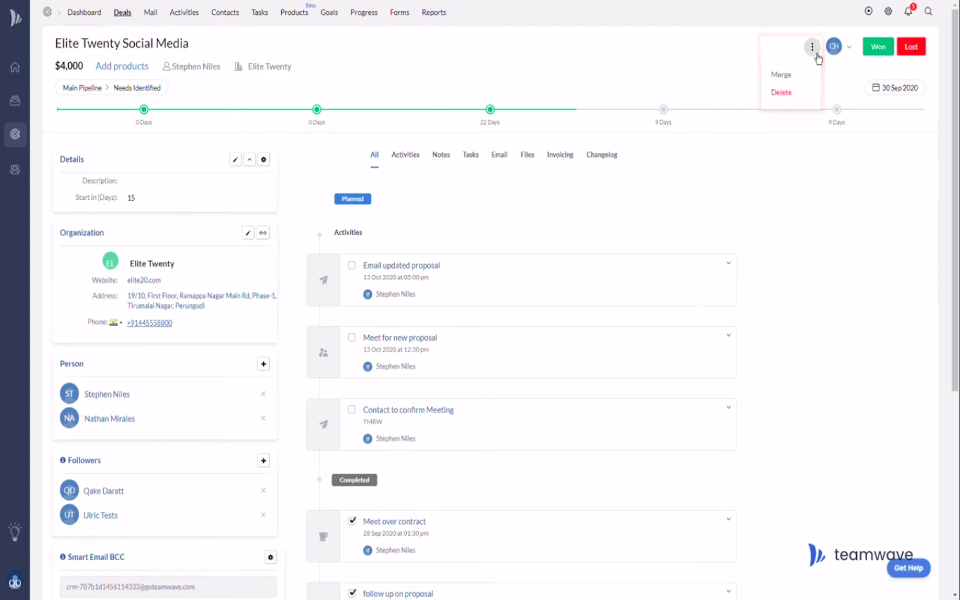Click the phone number +91445558800

149,323
